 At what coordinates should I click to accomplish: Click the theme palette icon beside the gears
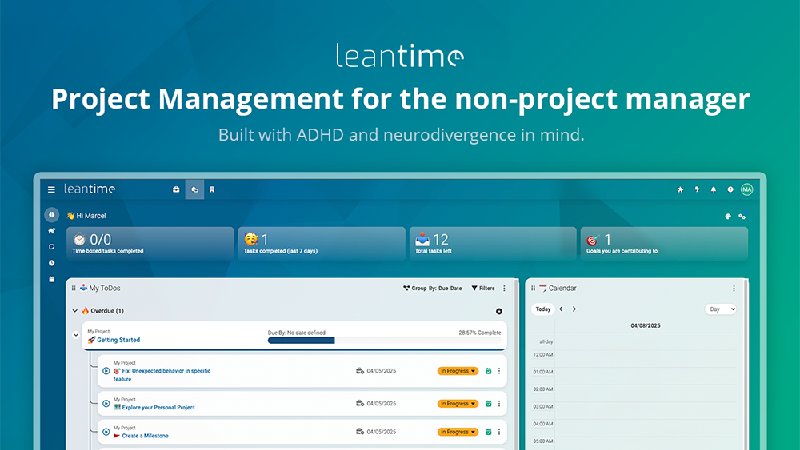click(728, 216)
